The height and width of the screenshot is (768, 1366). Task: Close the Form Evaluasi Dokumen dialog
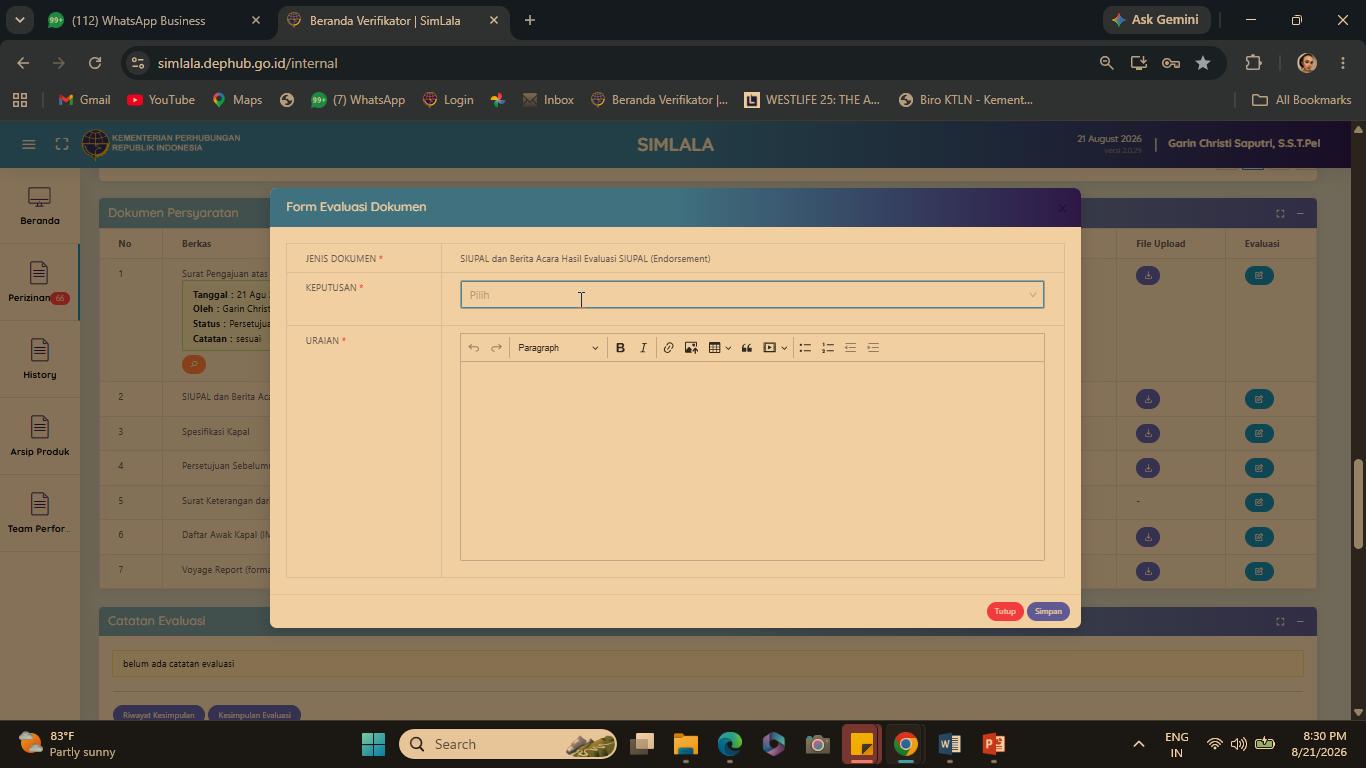coord(1062,208)
